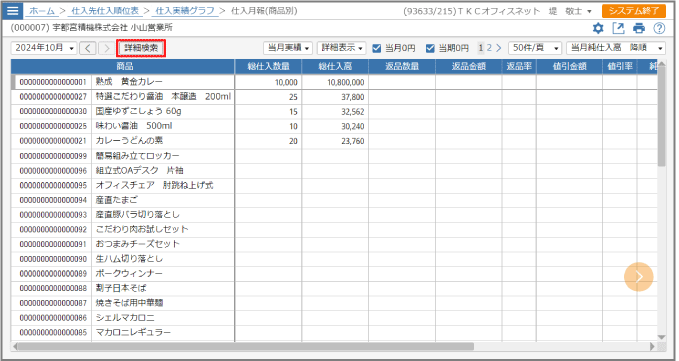Click the 10,800,000 amount cell
The width and height of the screenshot is (679, 361).
(335, 82)
